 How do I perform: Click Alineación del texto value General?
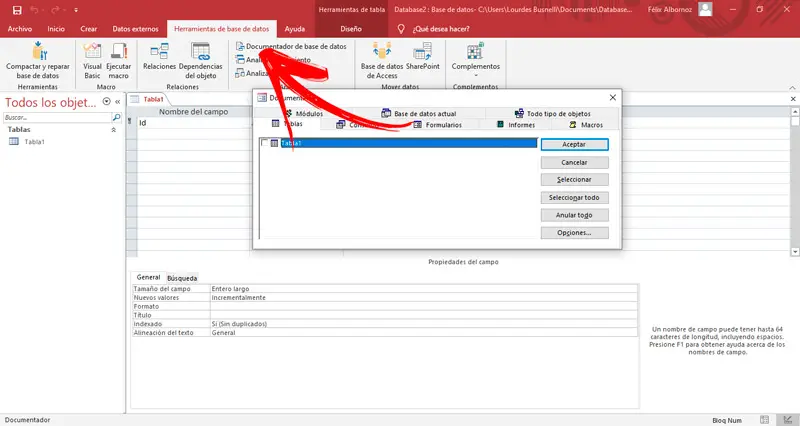tap(423, 333)
